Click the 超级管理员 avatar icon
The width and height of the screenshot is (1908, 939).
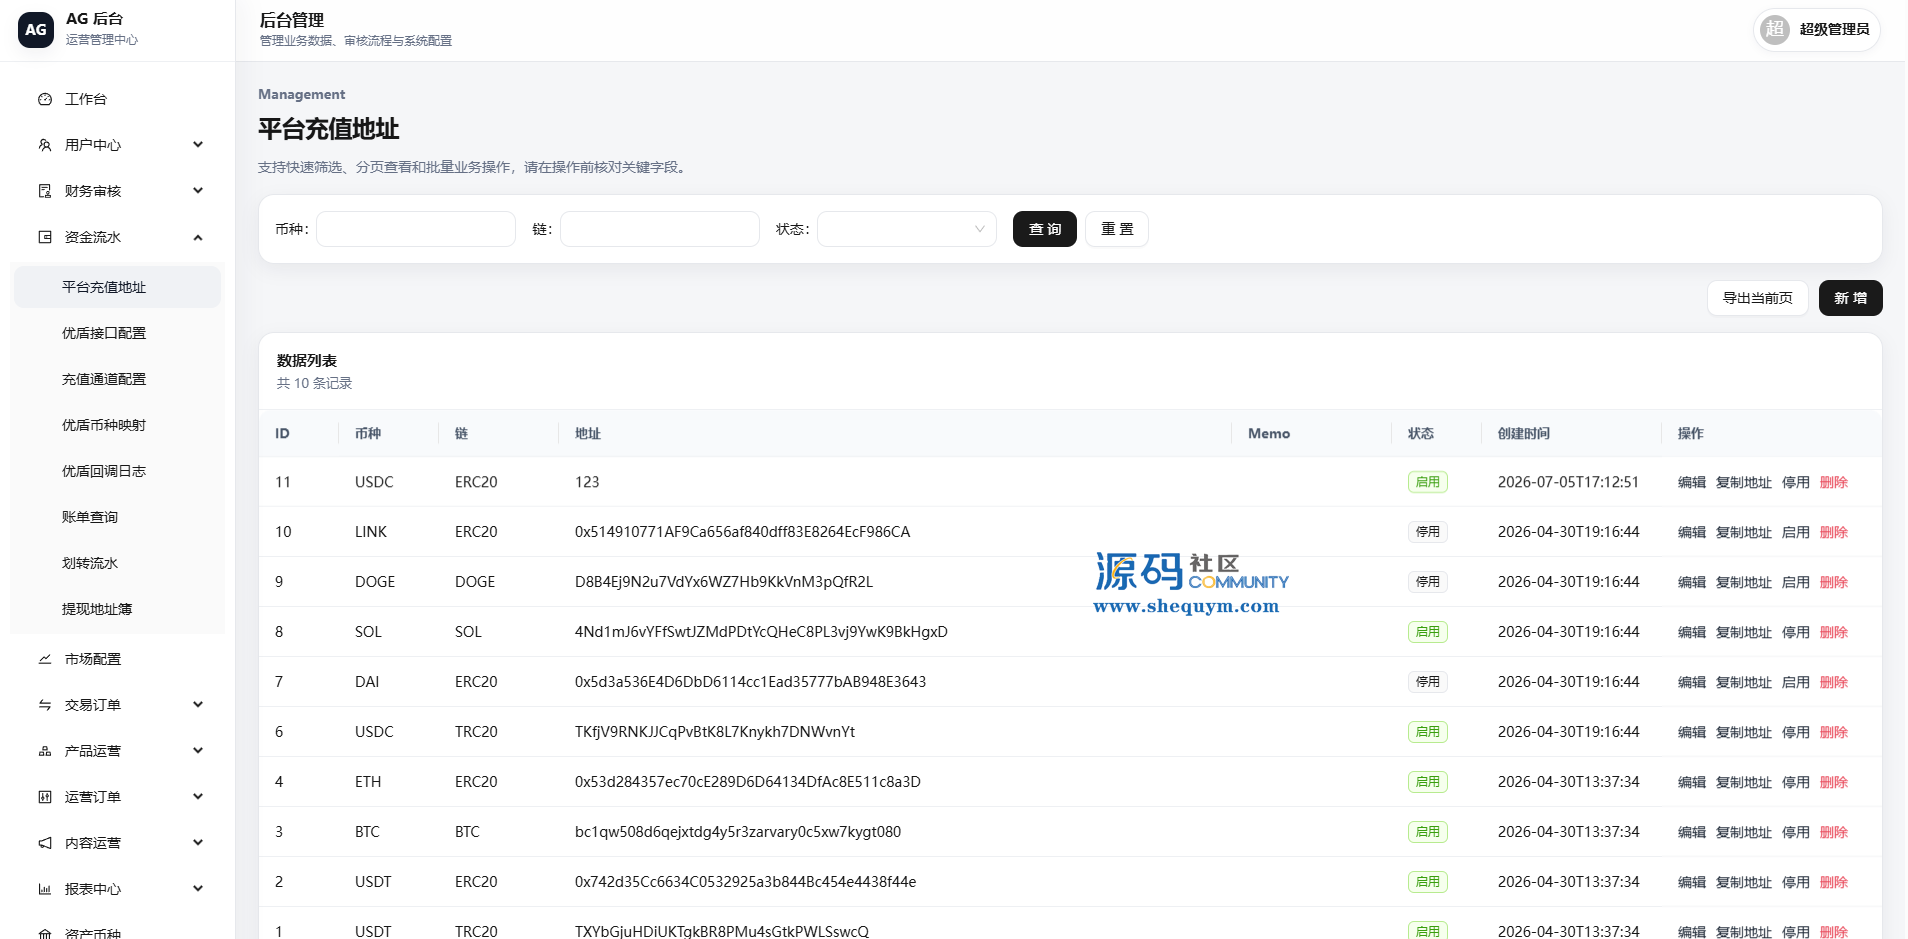(1775, 29)
